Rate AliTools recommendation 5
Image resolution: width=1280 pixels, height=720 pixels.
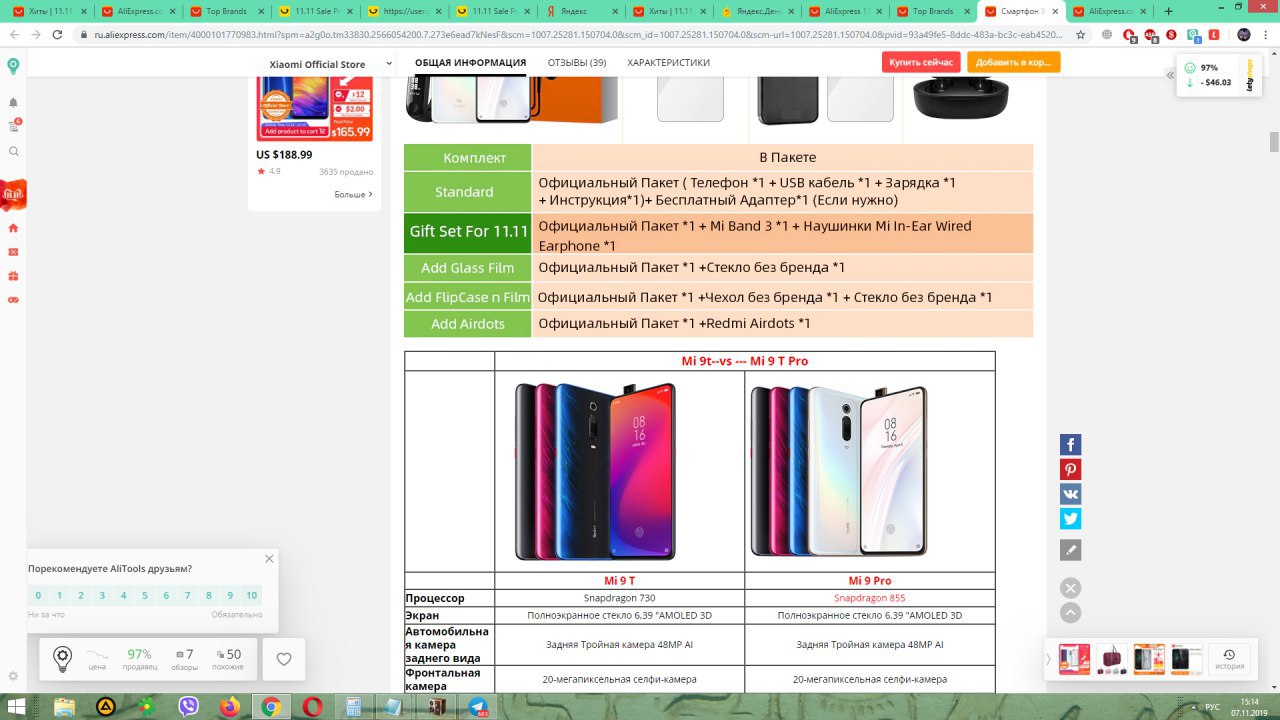[x=145, y=595]
